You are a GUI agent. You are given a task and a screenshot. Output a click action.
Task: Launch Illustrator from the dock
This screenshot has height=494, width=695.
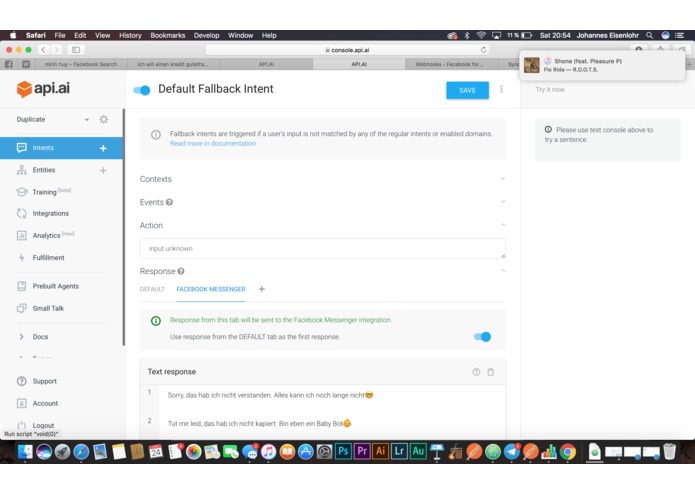tap(380, 451)
